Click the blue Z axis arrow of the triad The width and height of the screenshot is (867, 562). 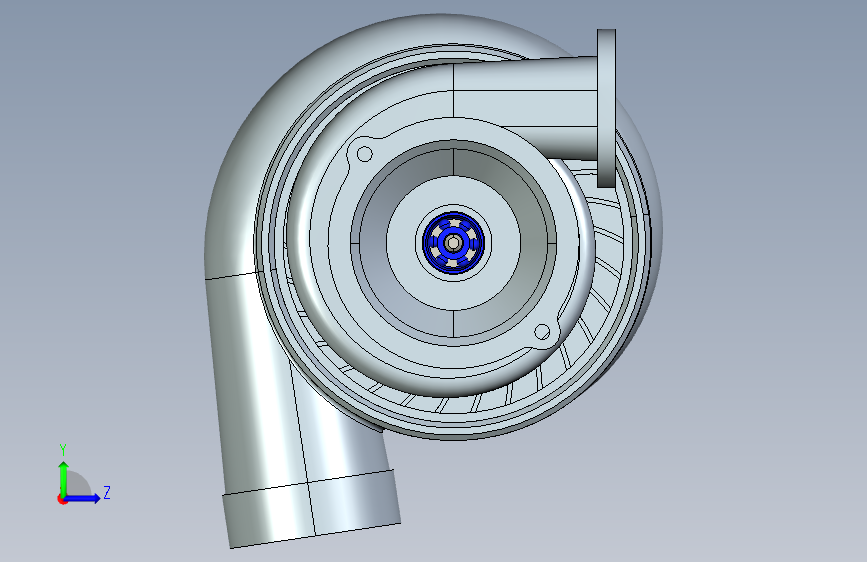click(x=83, y=498)
